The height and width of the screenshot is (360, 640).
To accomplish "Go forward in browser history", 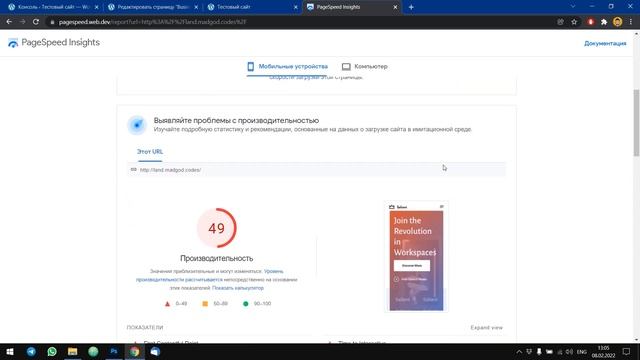I will click(x=22, y=22).
